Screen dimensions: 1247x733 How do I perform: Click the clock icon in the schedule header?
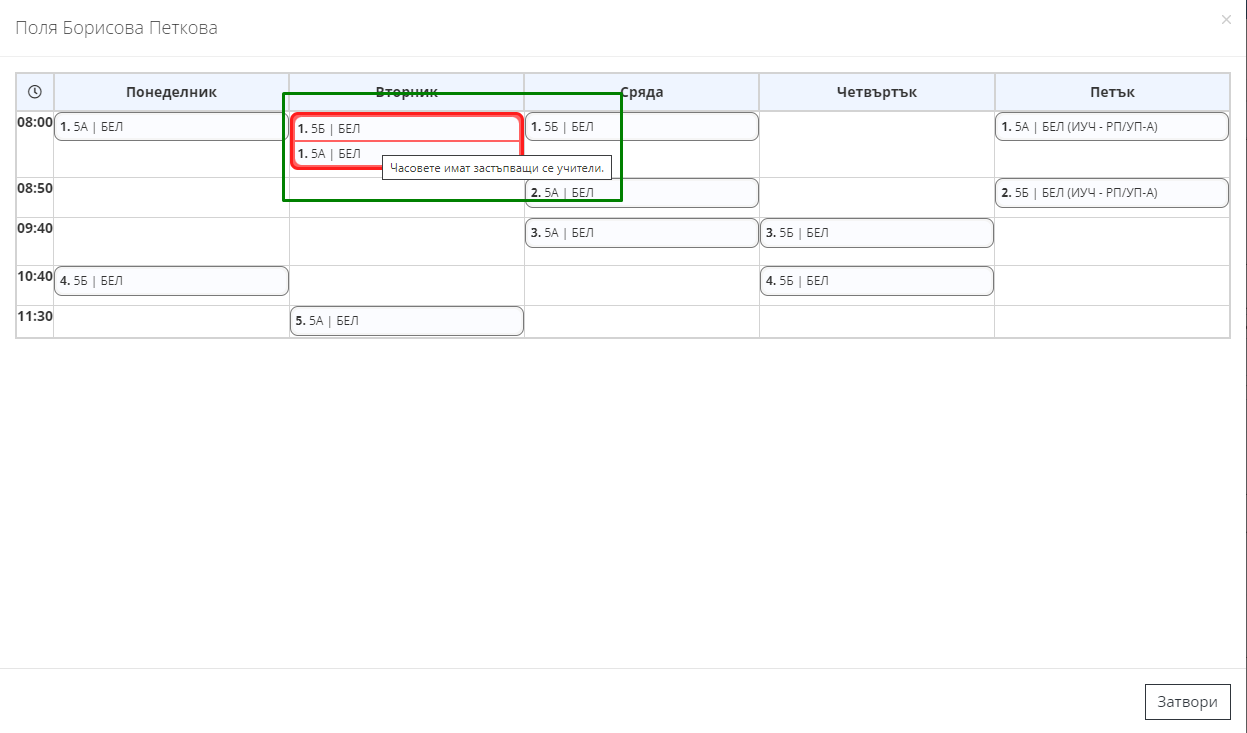(35, 92)
